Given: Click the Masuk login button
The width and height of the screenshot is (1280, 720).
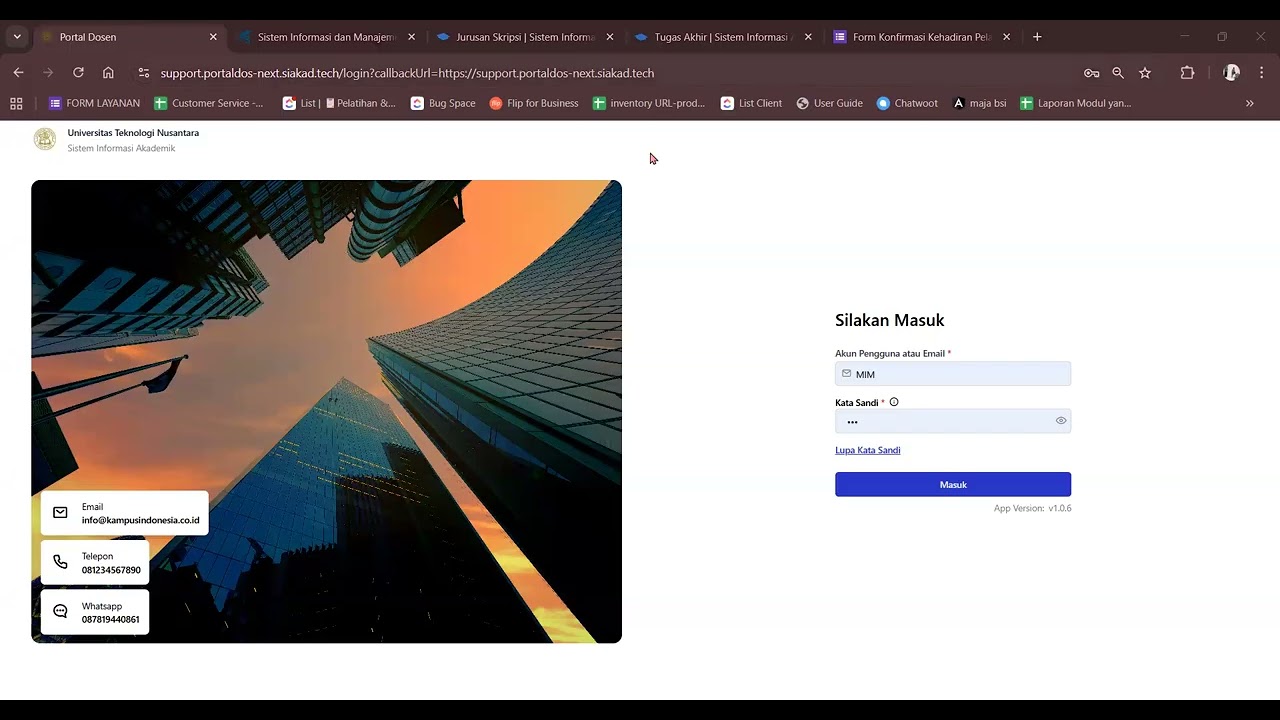Looking at the screenshot, I should (953, 484).
